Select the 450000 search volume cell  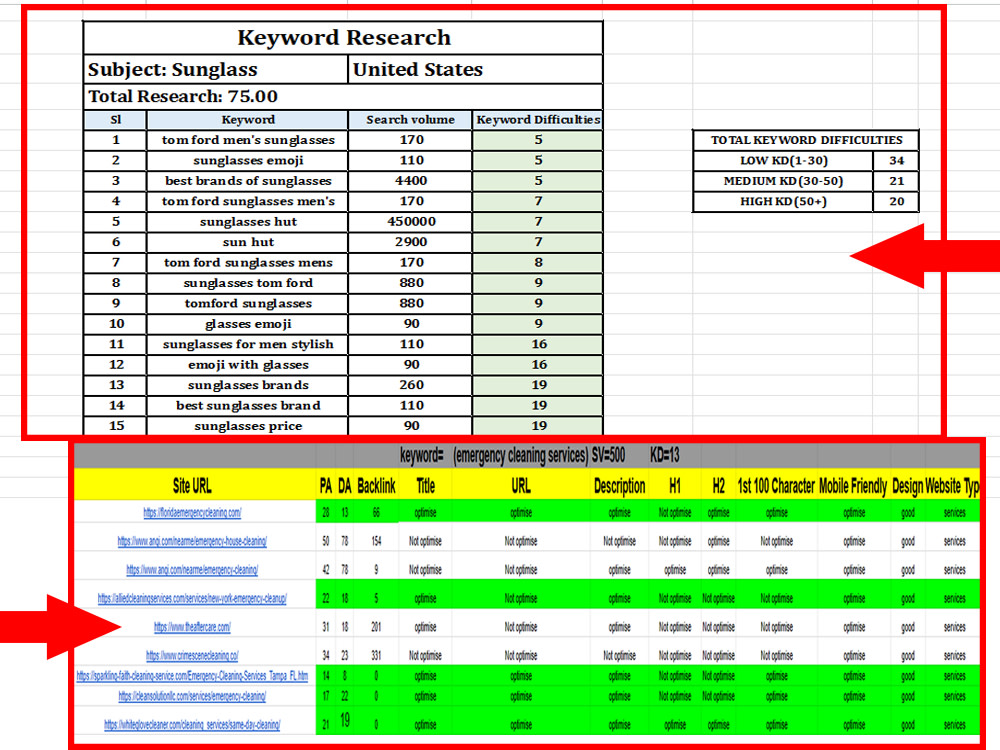411,222
